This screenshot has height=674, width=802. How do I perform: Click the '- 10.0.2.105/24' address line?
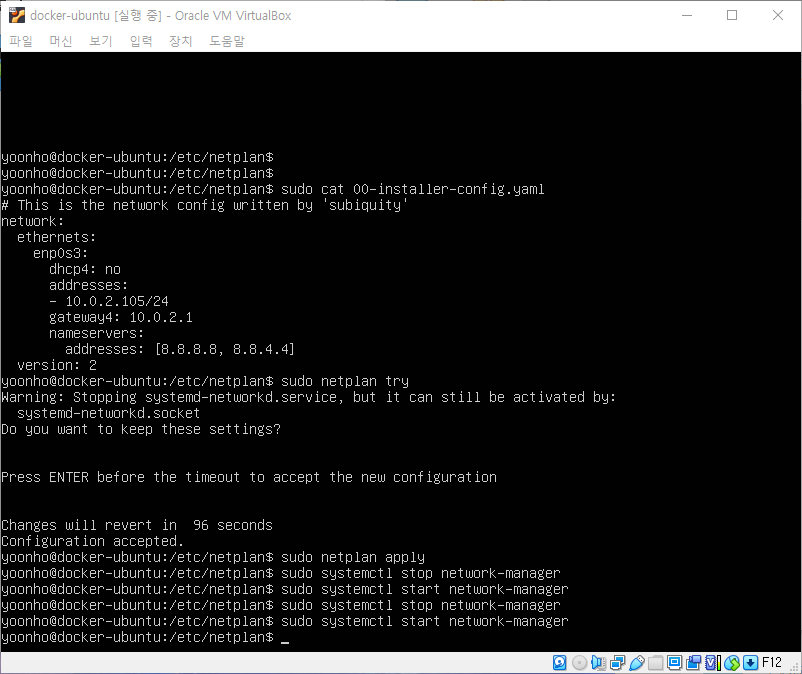point(109,301)
